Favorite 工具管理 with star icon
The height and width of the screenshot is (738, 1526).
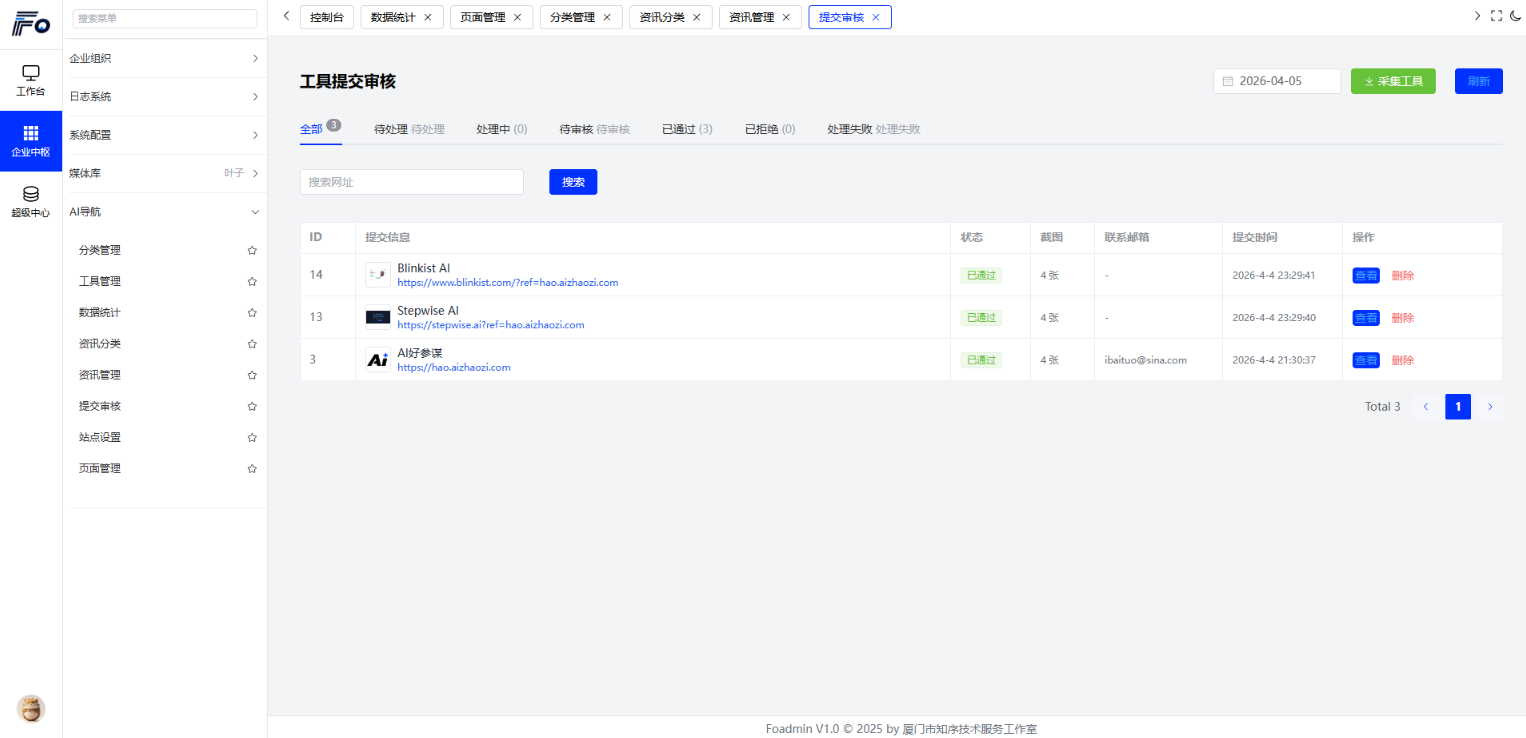click(252, 281)
